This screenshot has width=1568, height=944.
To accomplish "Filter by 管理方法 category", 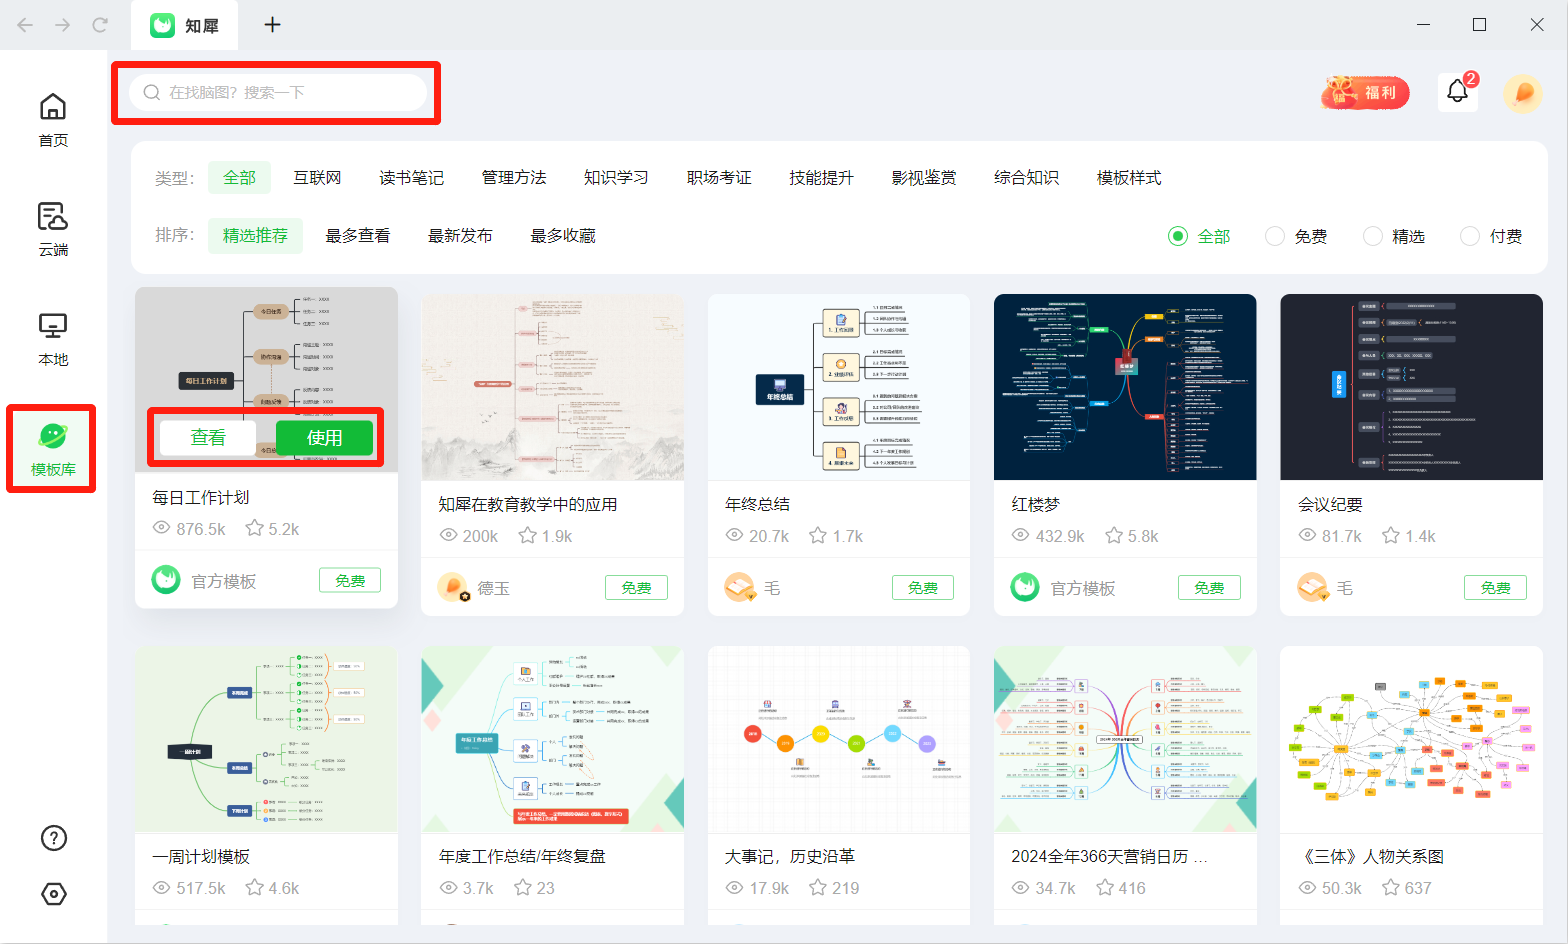I will click(514, 178).
